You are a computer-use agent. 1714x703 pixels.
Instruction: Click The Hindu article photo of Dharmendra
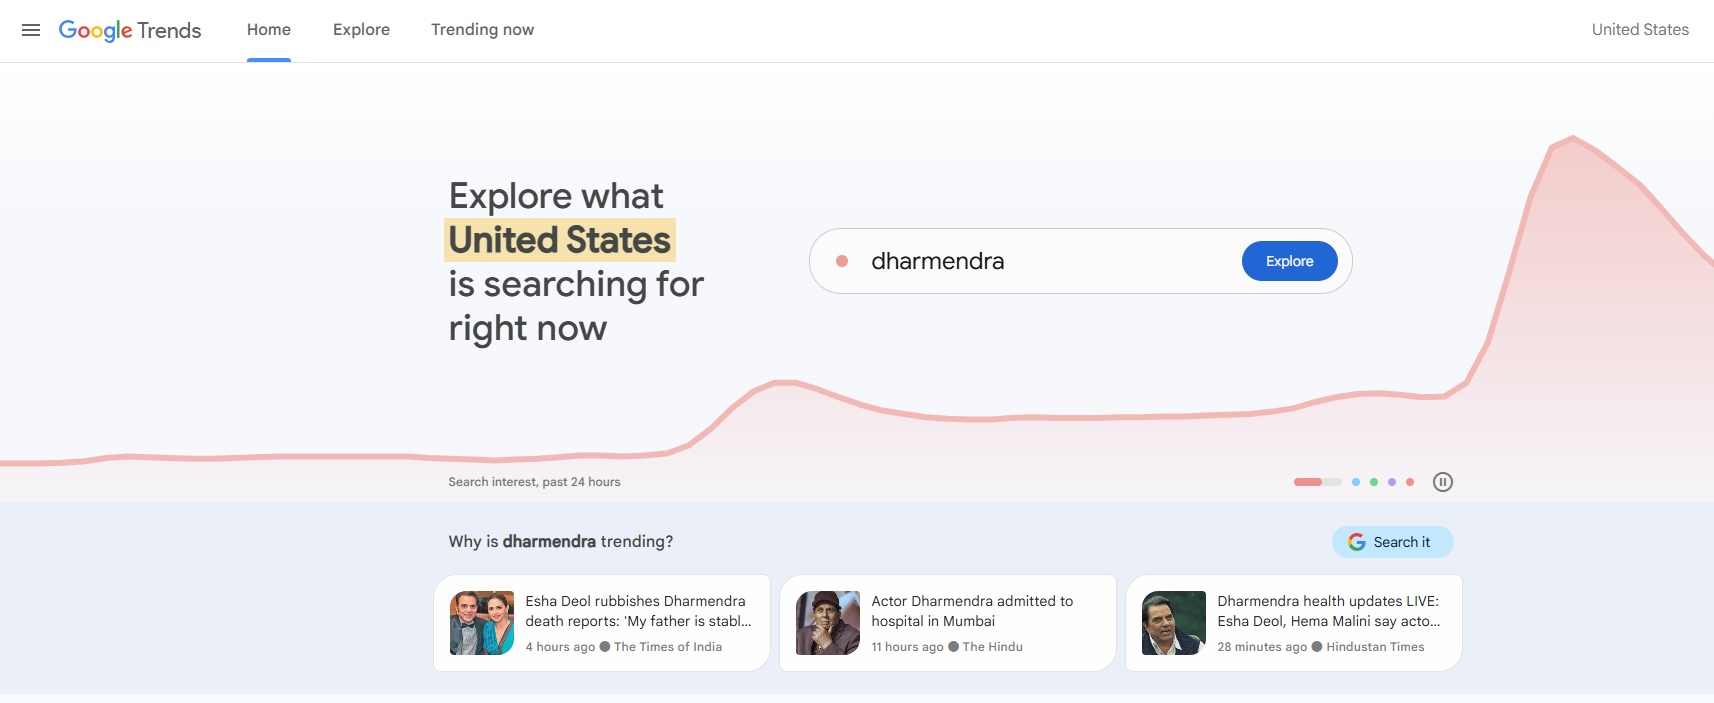(827, 622)
